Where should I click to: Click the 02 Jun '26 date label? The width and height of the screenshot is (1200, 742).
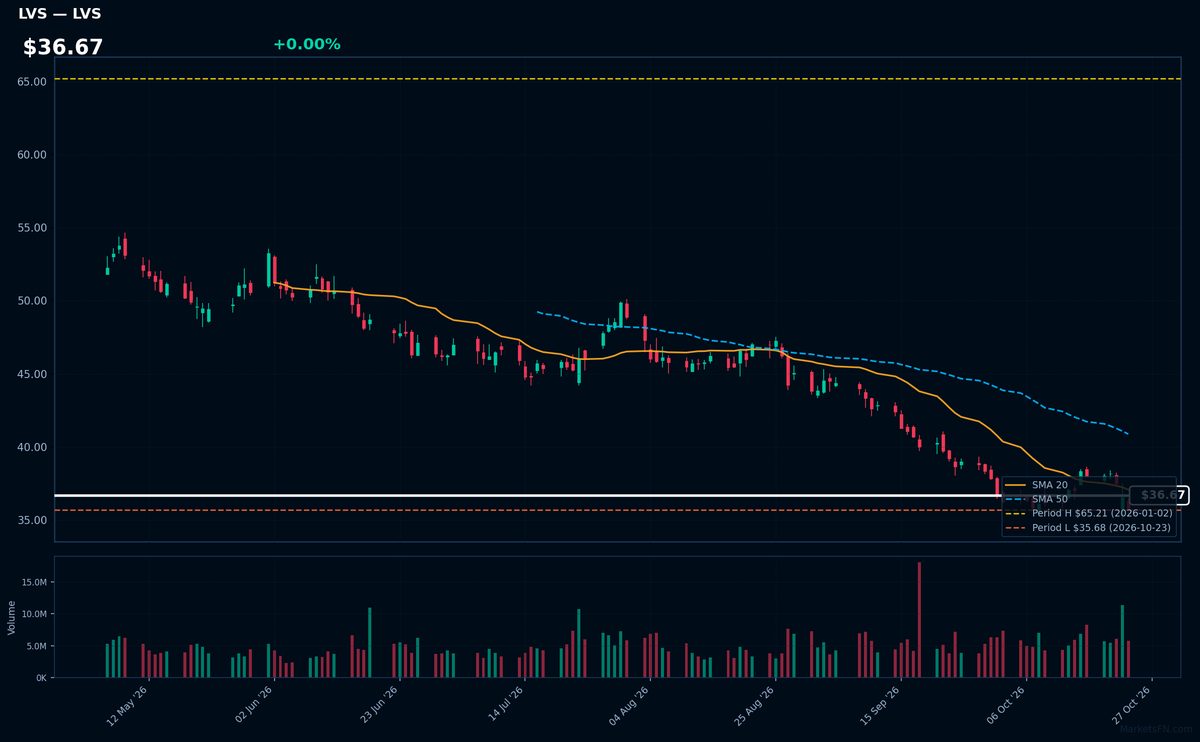[x=255, y=705]
